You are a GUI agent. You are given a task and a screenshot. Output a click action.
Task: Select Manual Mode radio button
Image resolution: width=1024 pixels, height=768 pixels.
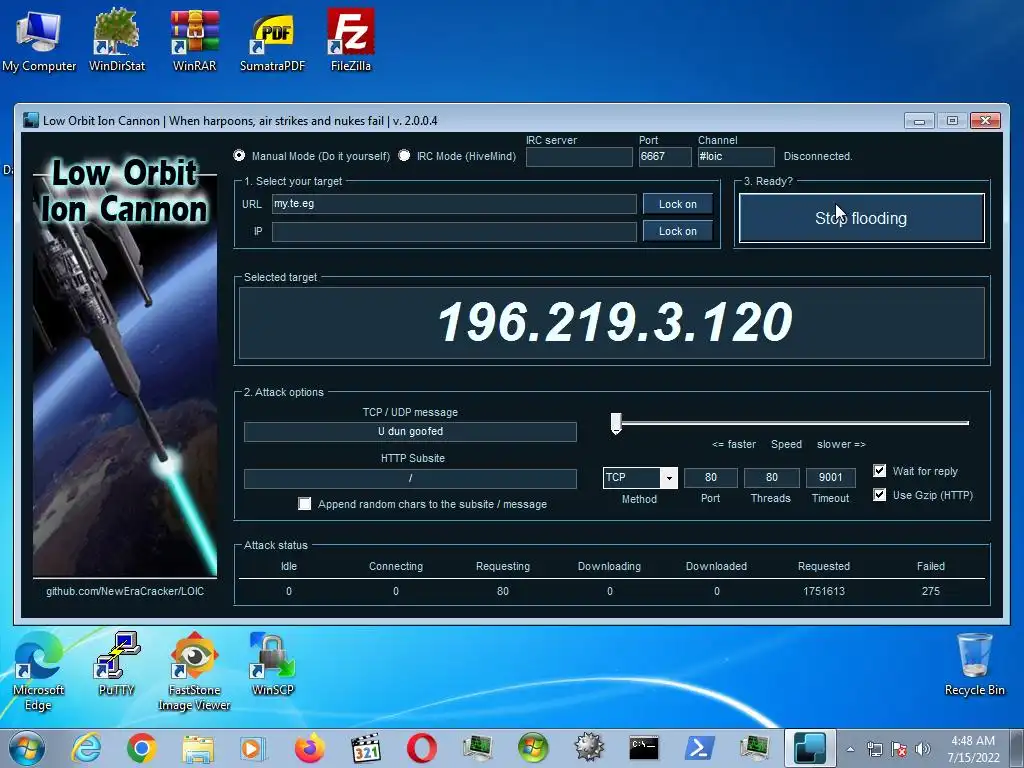click(x=239, y=155)
